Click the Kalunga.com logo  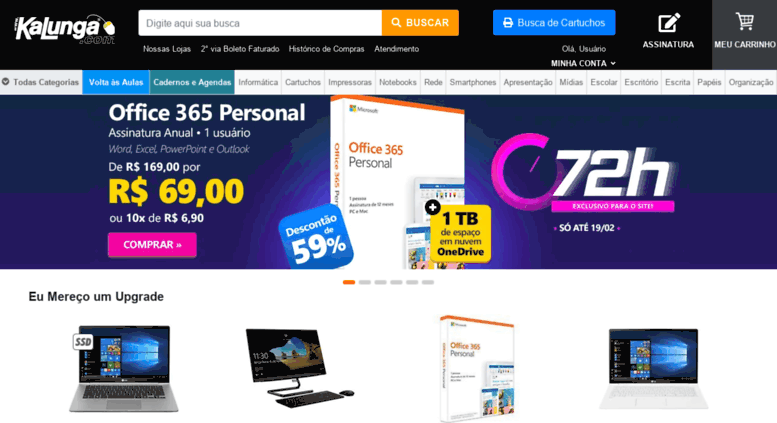tap(65, 29)
